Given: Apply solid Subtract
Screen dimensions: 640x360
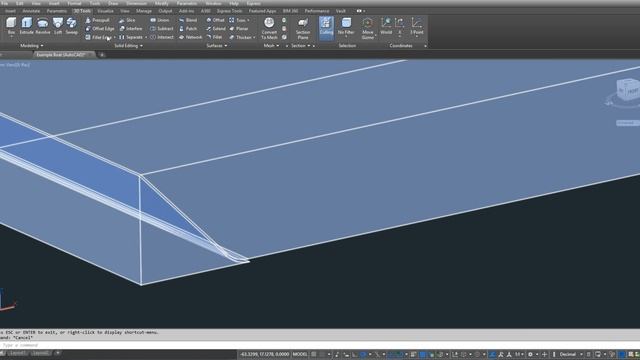Looking at the screenshot, I should 162,29.
